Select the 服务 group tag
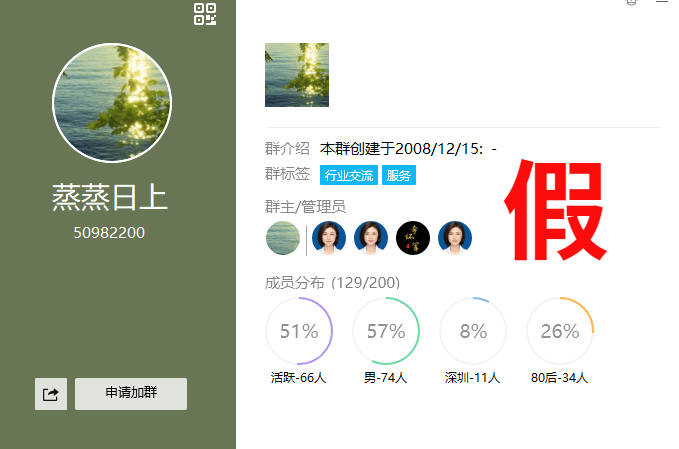 point(398,175)
